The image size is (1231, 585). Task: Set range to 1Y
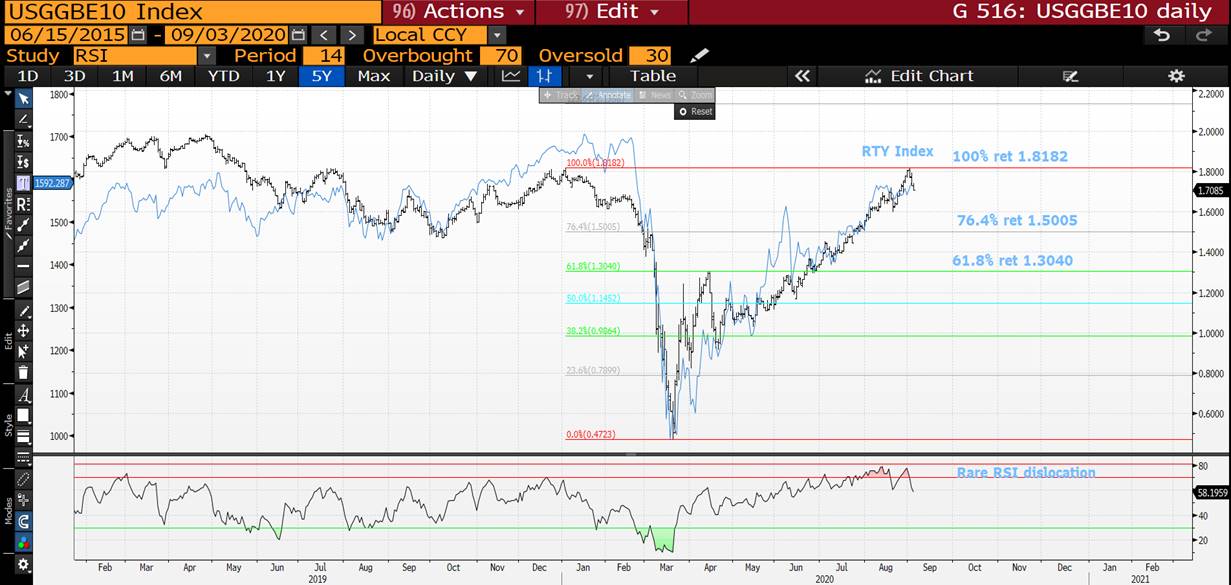[275, 76]
